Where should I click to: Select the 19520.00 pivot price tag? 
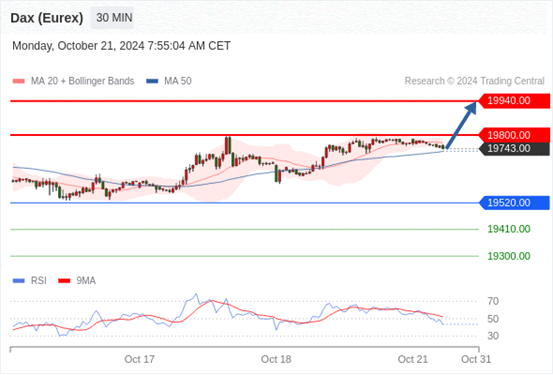(514, 203)
